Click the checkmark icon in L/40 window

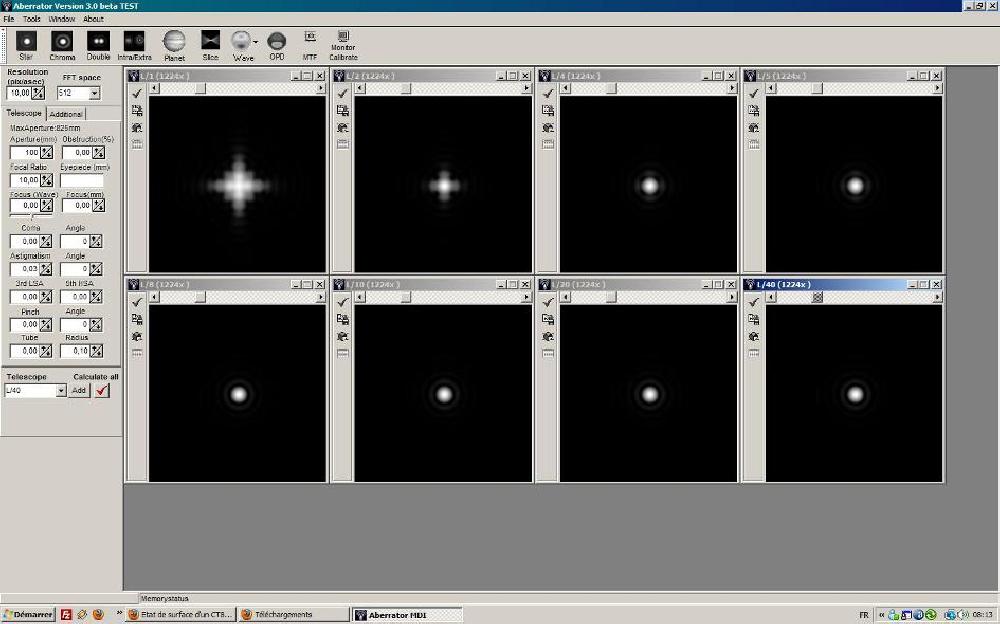point(754,302)
